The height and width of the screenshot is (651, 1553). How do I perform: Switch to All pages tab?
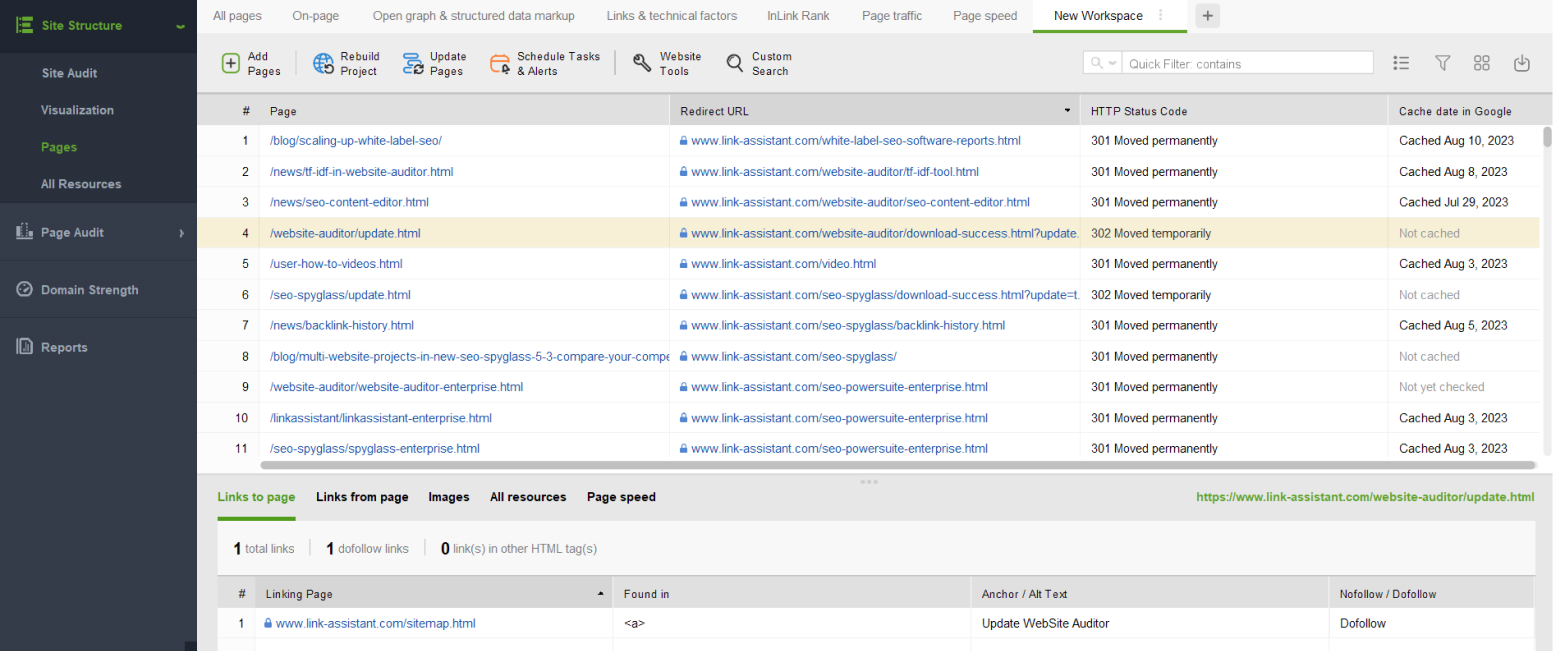[237, 16]
